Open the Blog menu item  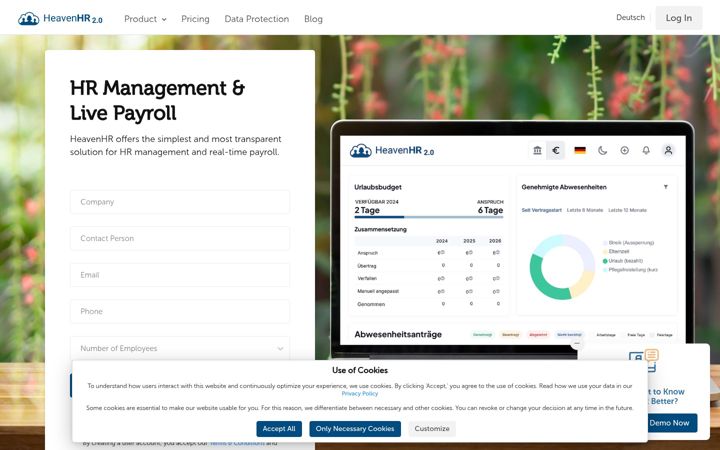click(313, 19)
